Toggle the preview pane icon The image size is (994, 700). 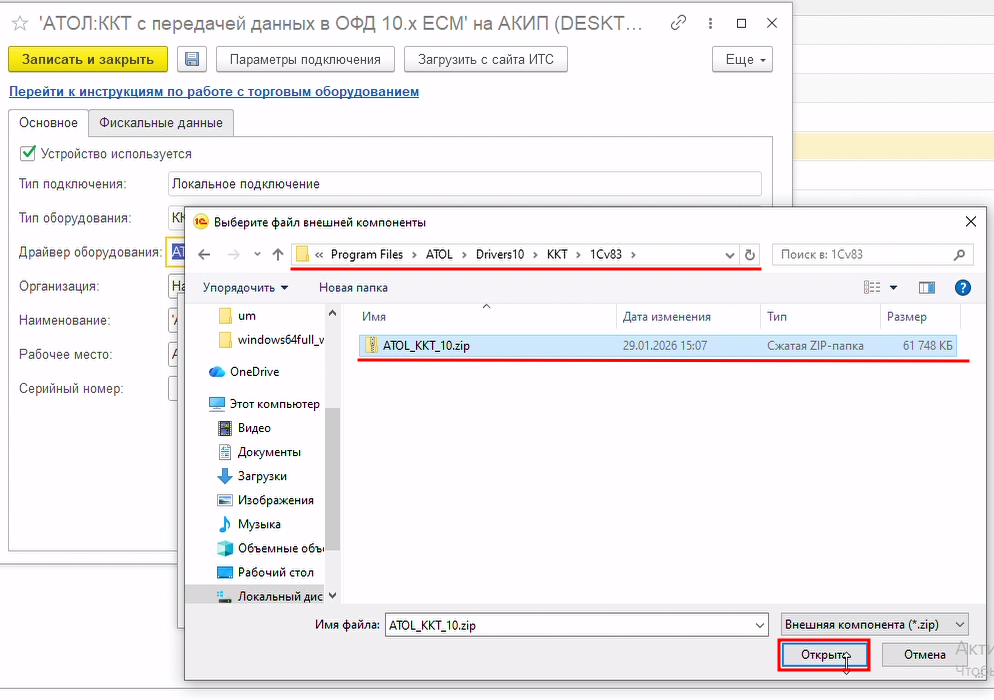pyautogui.click(x=927, y=288)
